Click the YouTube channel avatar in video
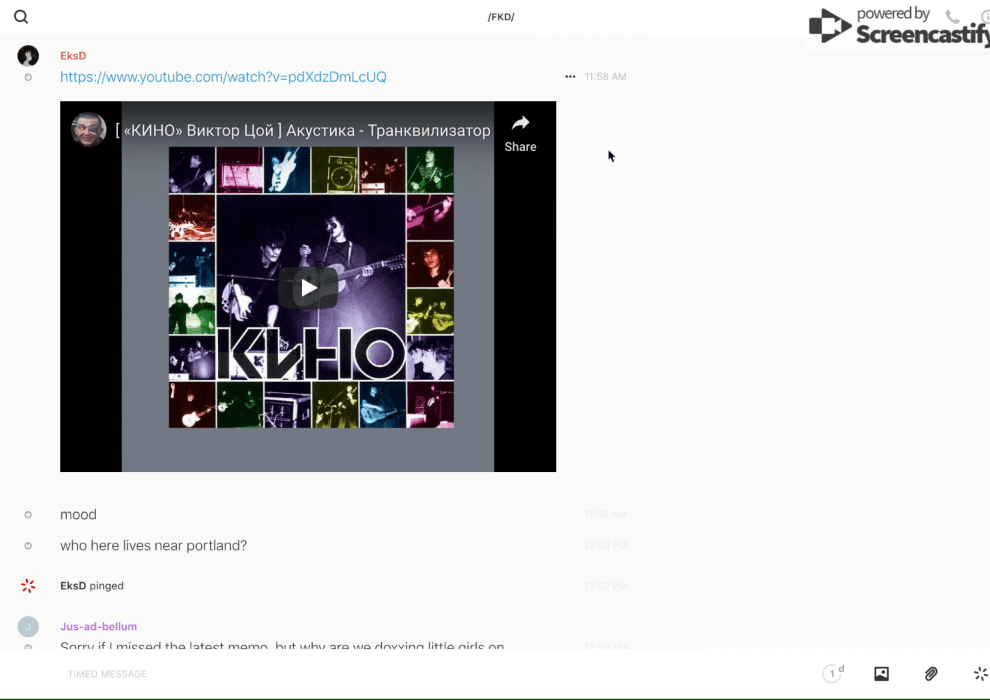 [x=89, y=130]
